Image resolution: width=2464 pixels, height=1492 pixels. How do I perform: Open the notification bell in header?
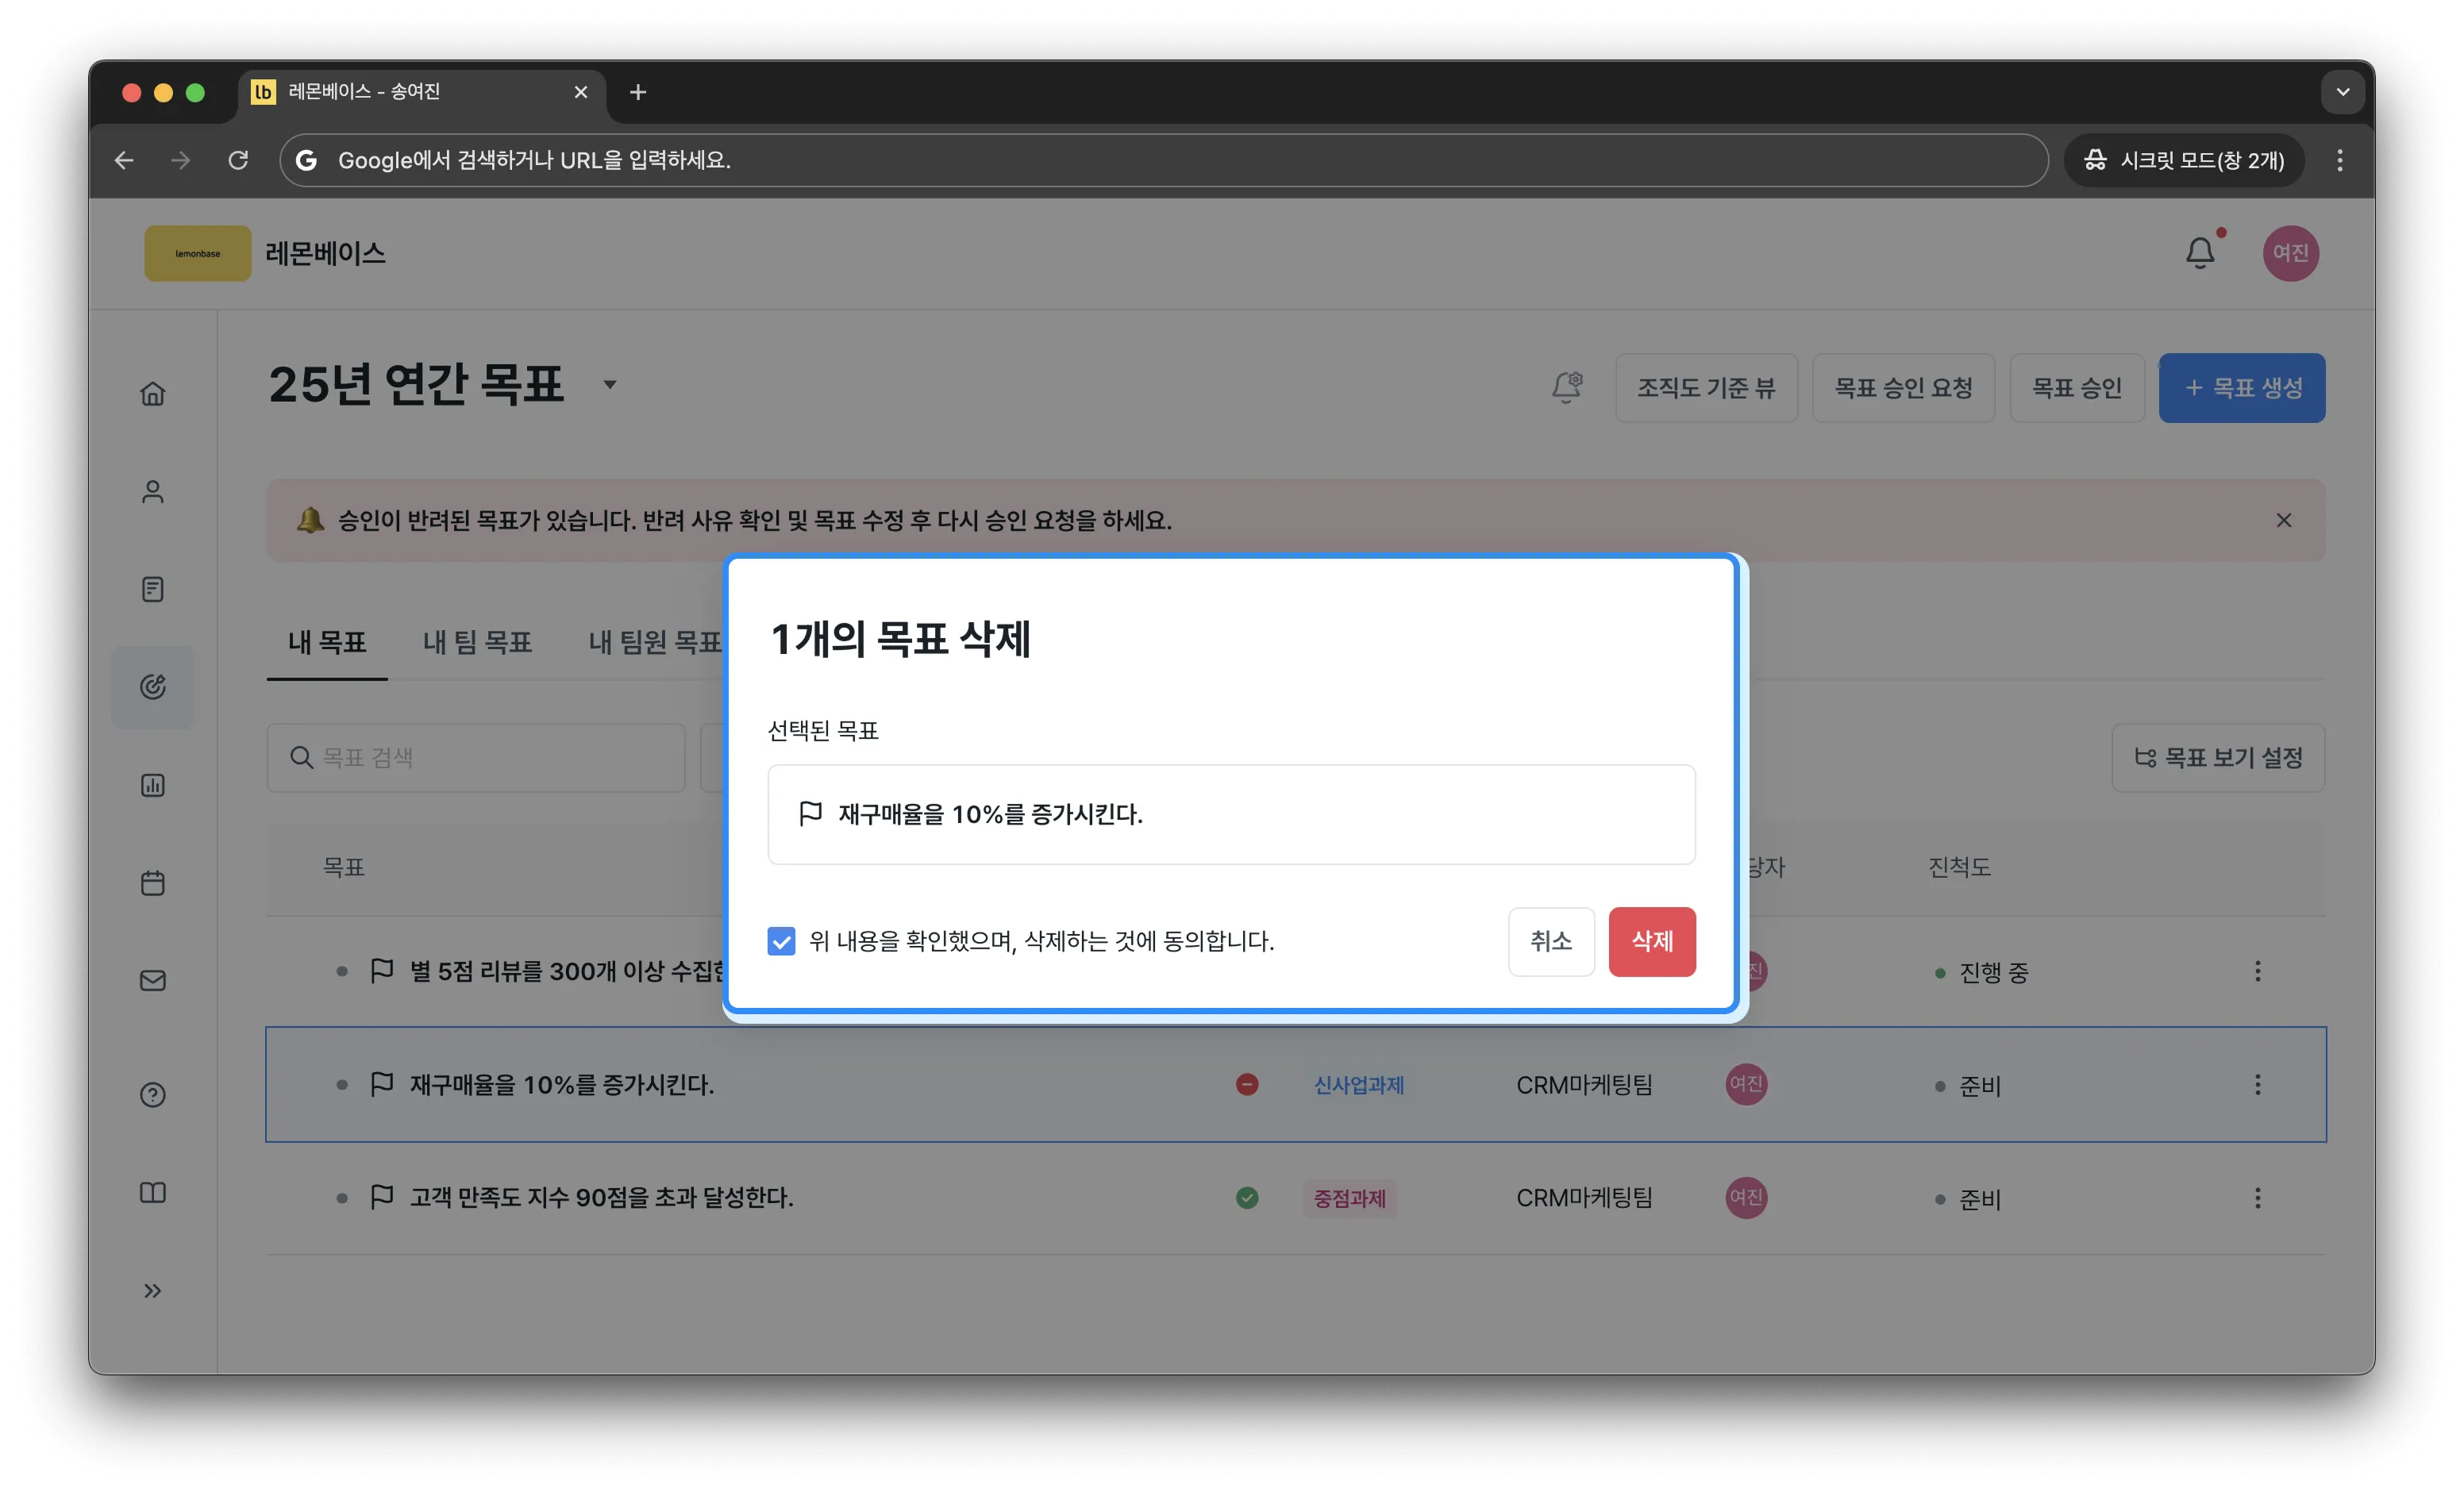[2200, 252]
